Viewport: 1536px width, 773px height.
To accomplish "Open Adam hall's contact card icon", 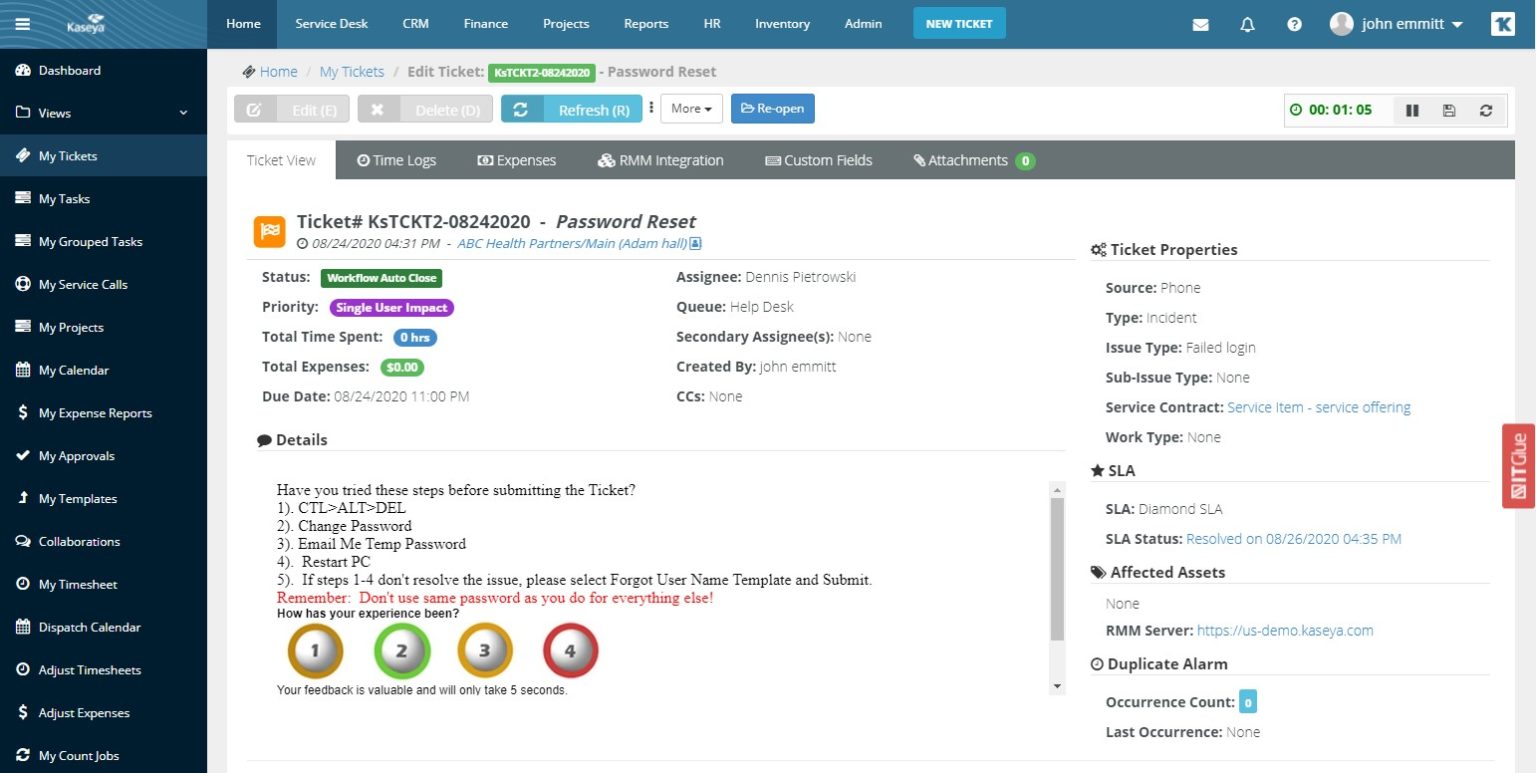I will tap(696, 243).
